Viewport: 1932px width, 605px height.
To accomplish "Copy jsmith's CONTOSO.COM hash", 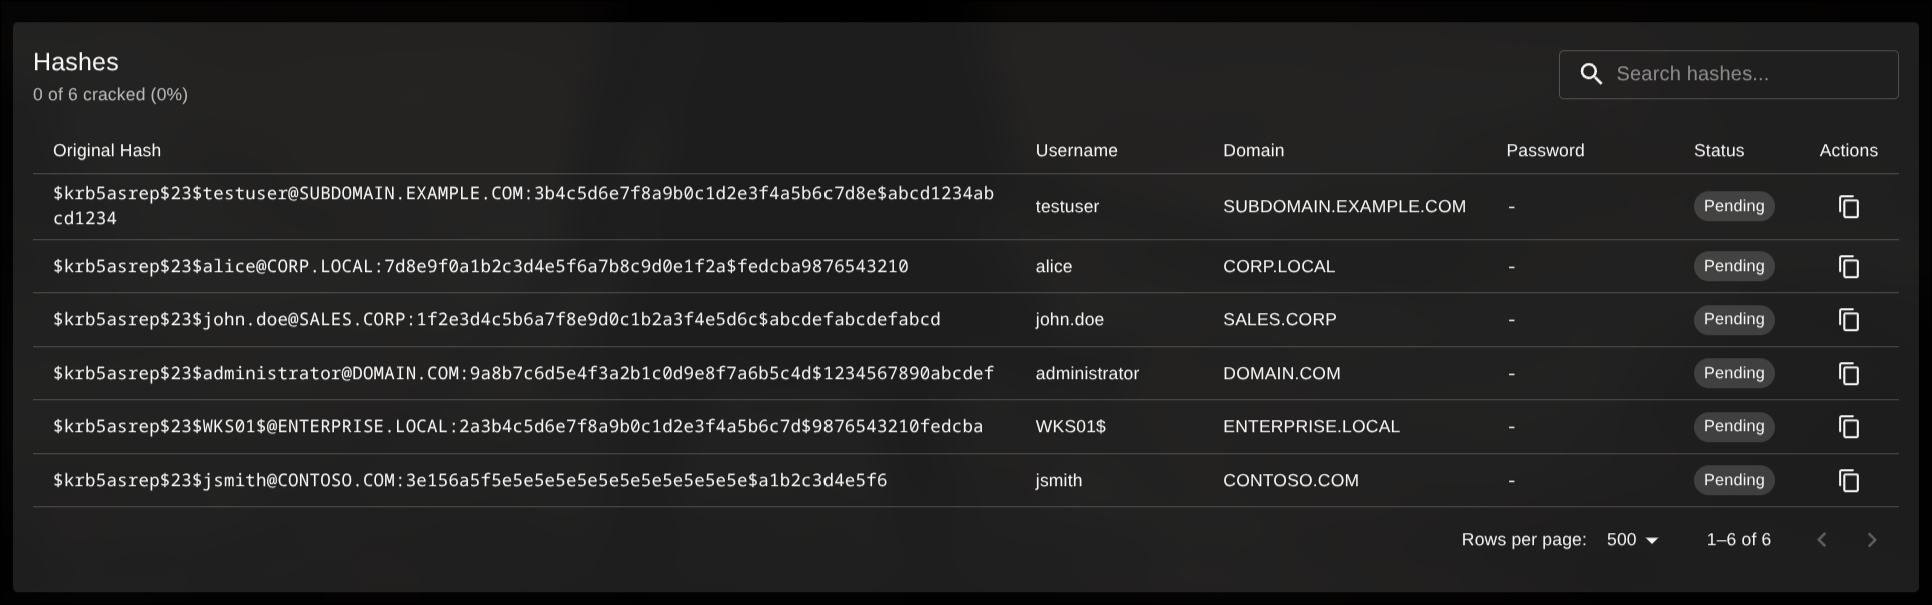I will [x=1849, y=480].
